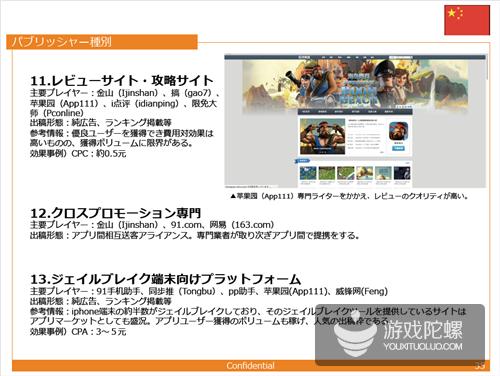Select heading 11.レビューサイト・攻略サイト
The image size is (500, 376).
point(122,81)
